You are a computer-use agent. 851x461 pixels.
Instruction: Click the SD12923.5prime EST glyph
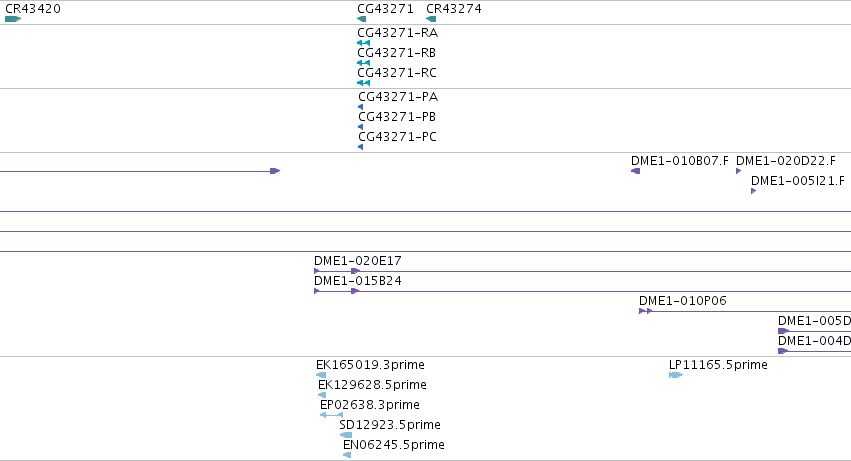tap(346, 435)
